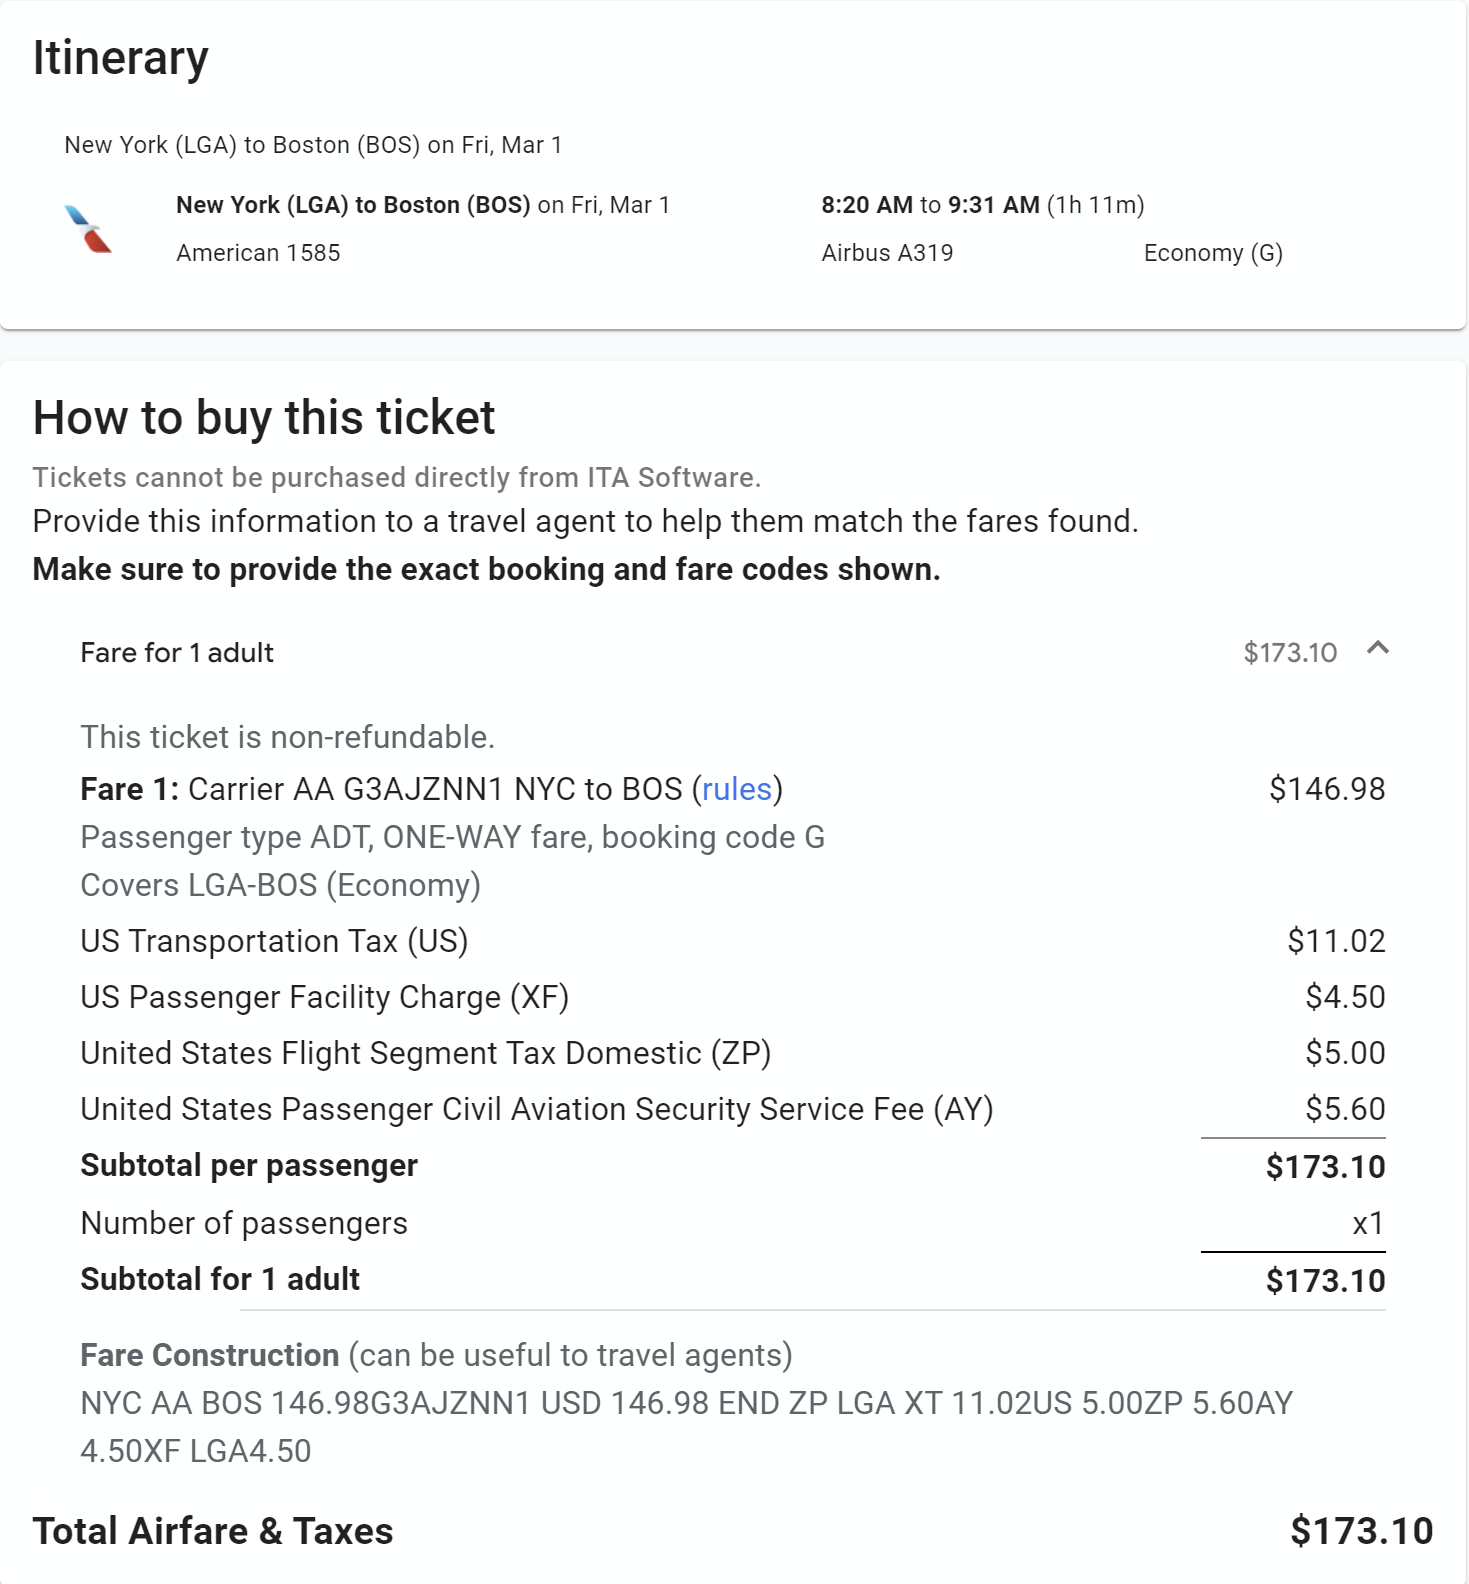Click the US Passenger Facility Charge (XF) line
The height and width of the screenshot is (1584, 1469).
click(324, 997)
